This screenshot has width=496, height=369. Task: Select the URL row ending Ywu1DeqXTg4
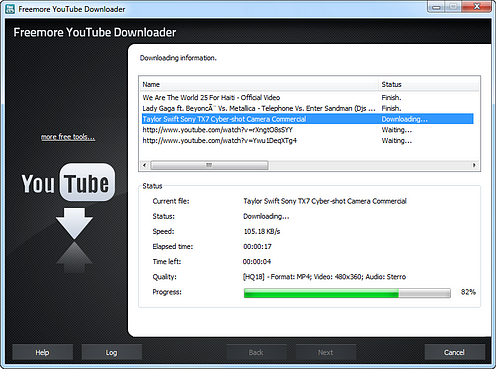click(x=307, y=140)
